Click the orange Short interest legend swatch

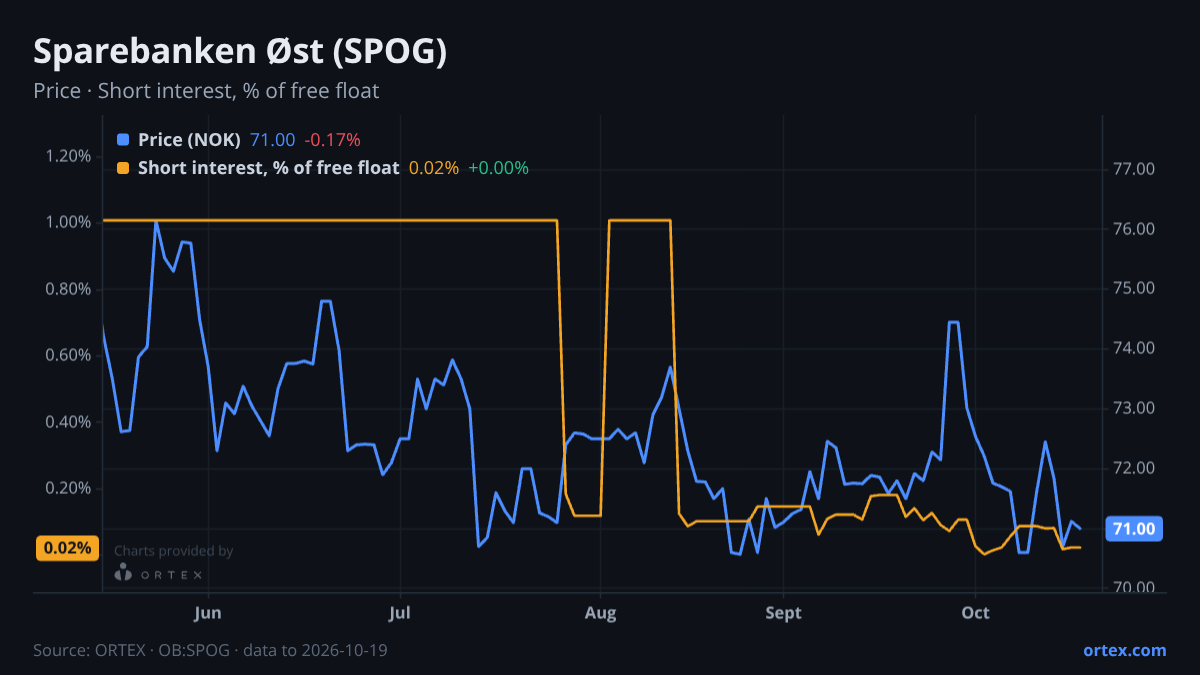[123, 168]
